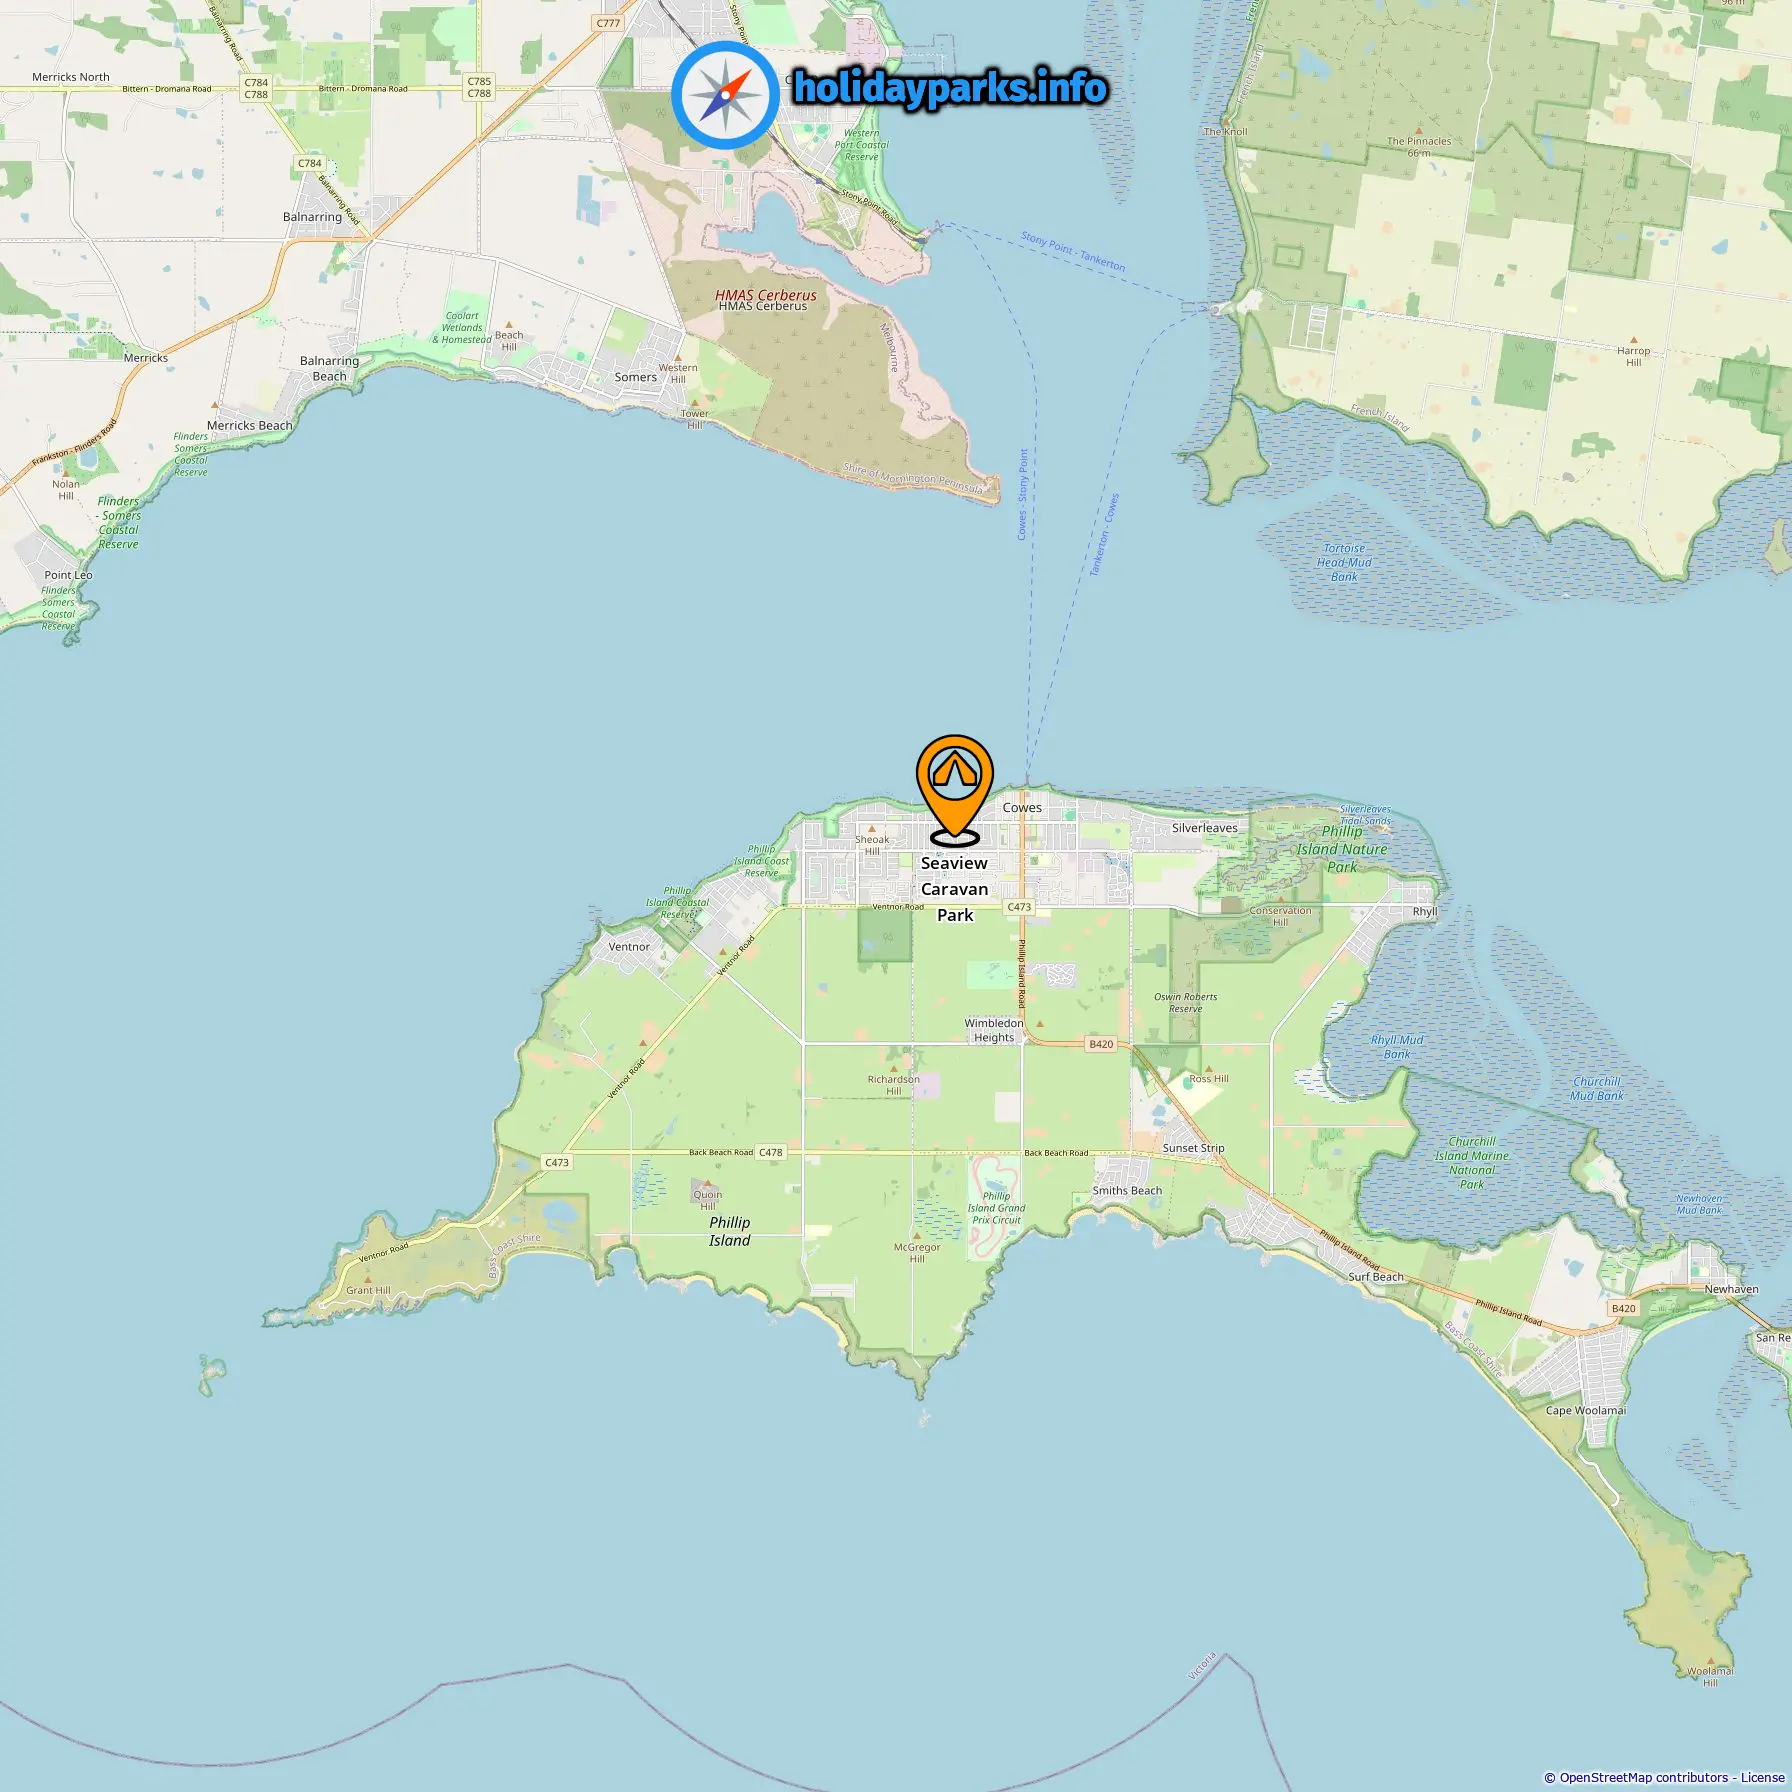Viewport: 1792px width, 1792px height.
Task: Click the C785 C788 road shield
Action: tap(479, 88)
